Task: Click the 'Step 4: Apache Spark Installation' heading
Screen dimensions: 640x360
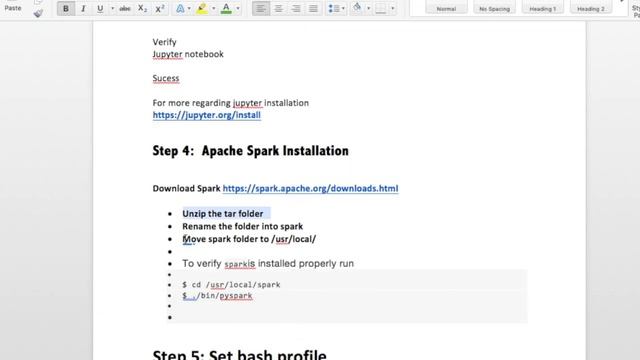Action: pos(251,151)
